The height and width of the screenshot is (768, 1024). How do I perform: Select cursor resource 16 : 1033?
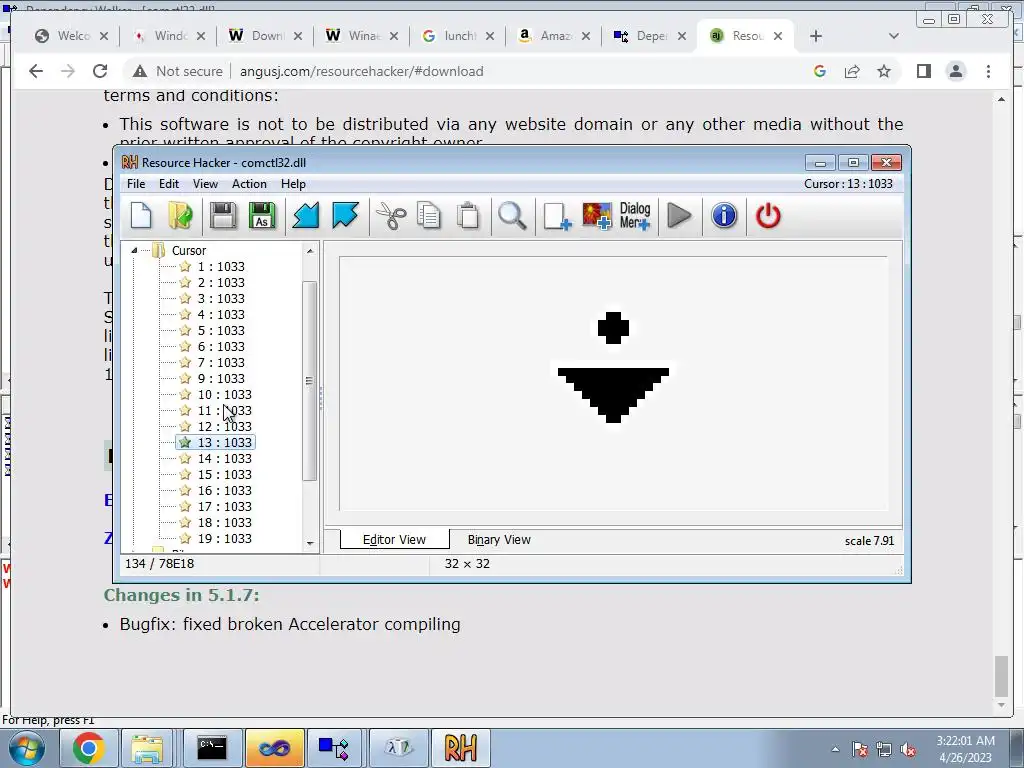[224, 490]
